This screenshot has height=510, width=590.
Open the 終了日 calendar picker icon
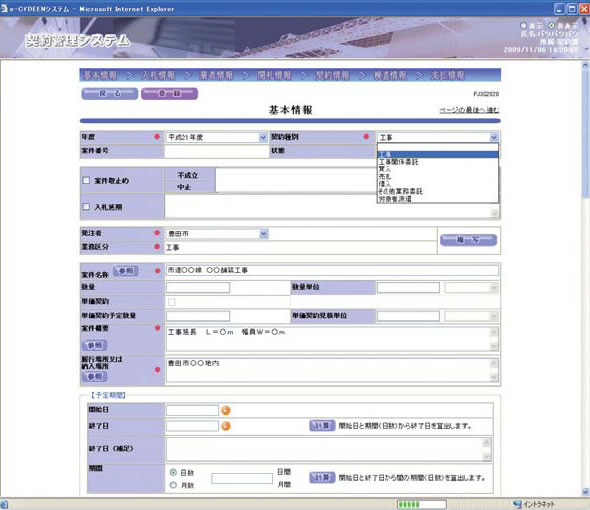[226, 426]
